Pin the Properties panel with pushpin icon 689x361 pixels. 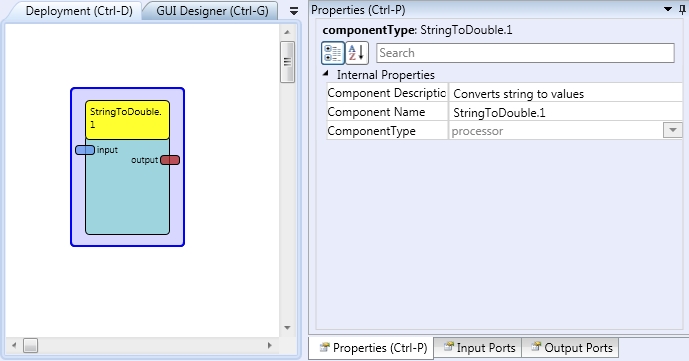(x=682, y=10)
